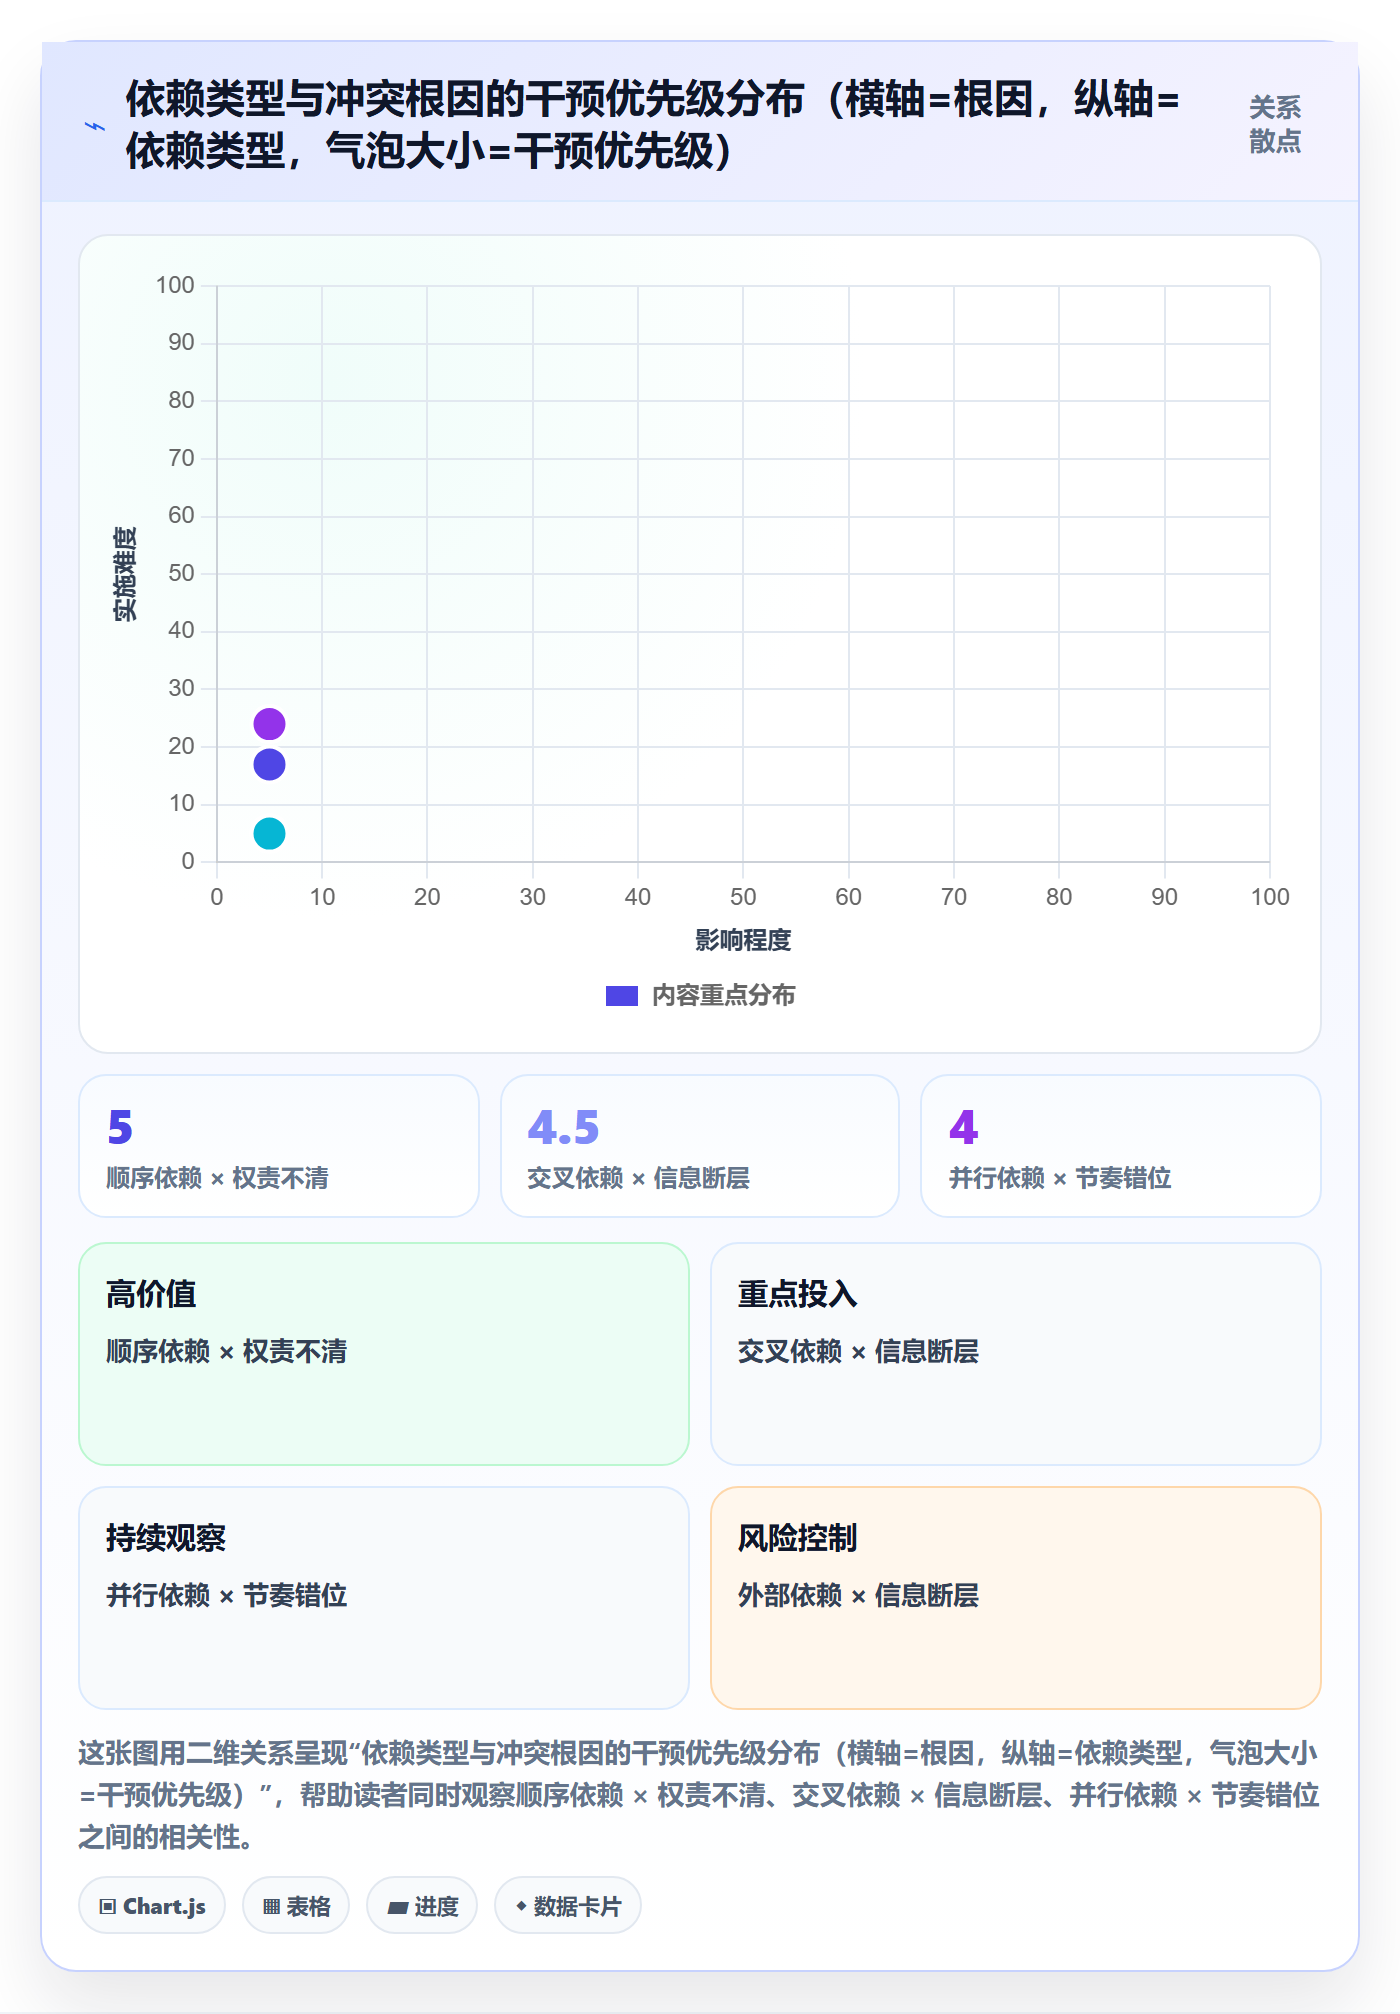Click the 实施难度 y-axis title
The height and width of the screenshot is (2014, 1400).
click(125, 574)
